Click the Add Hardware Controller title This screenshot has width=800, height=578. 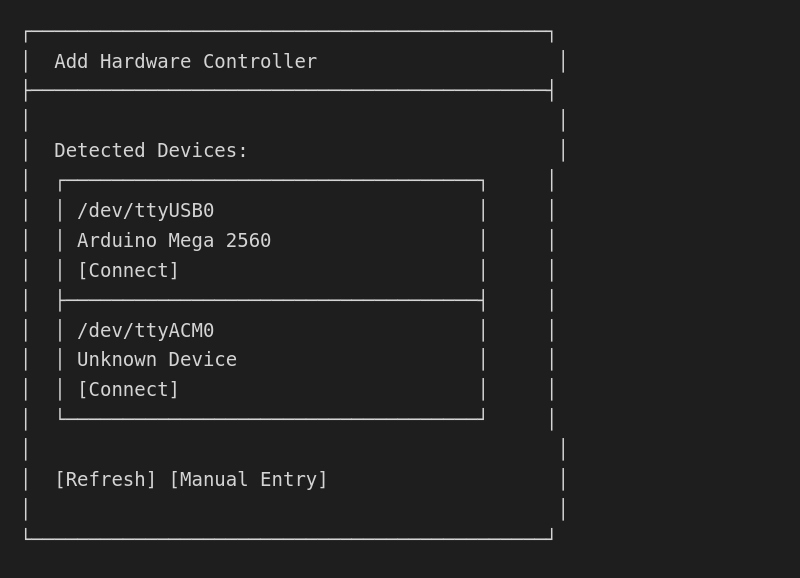tap(184, 61)
